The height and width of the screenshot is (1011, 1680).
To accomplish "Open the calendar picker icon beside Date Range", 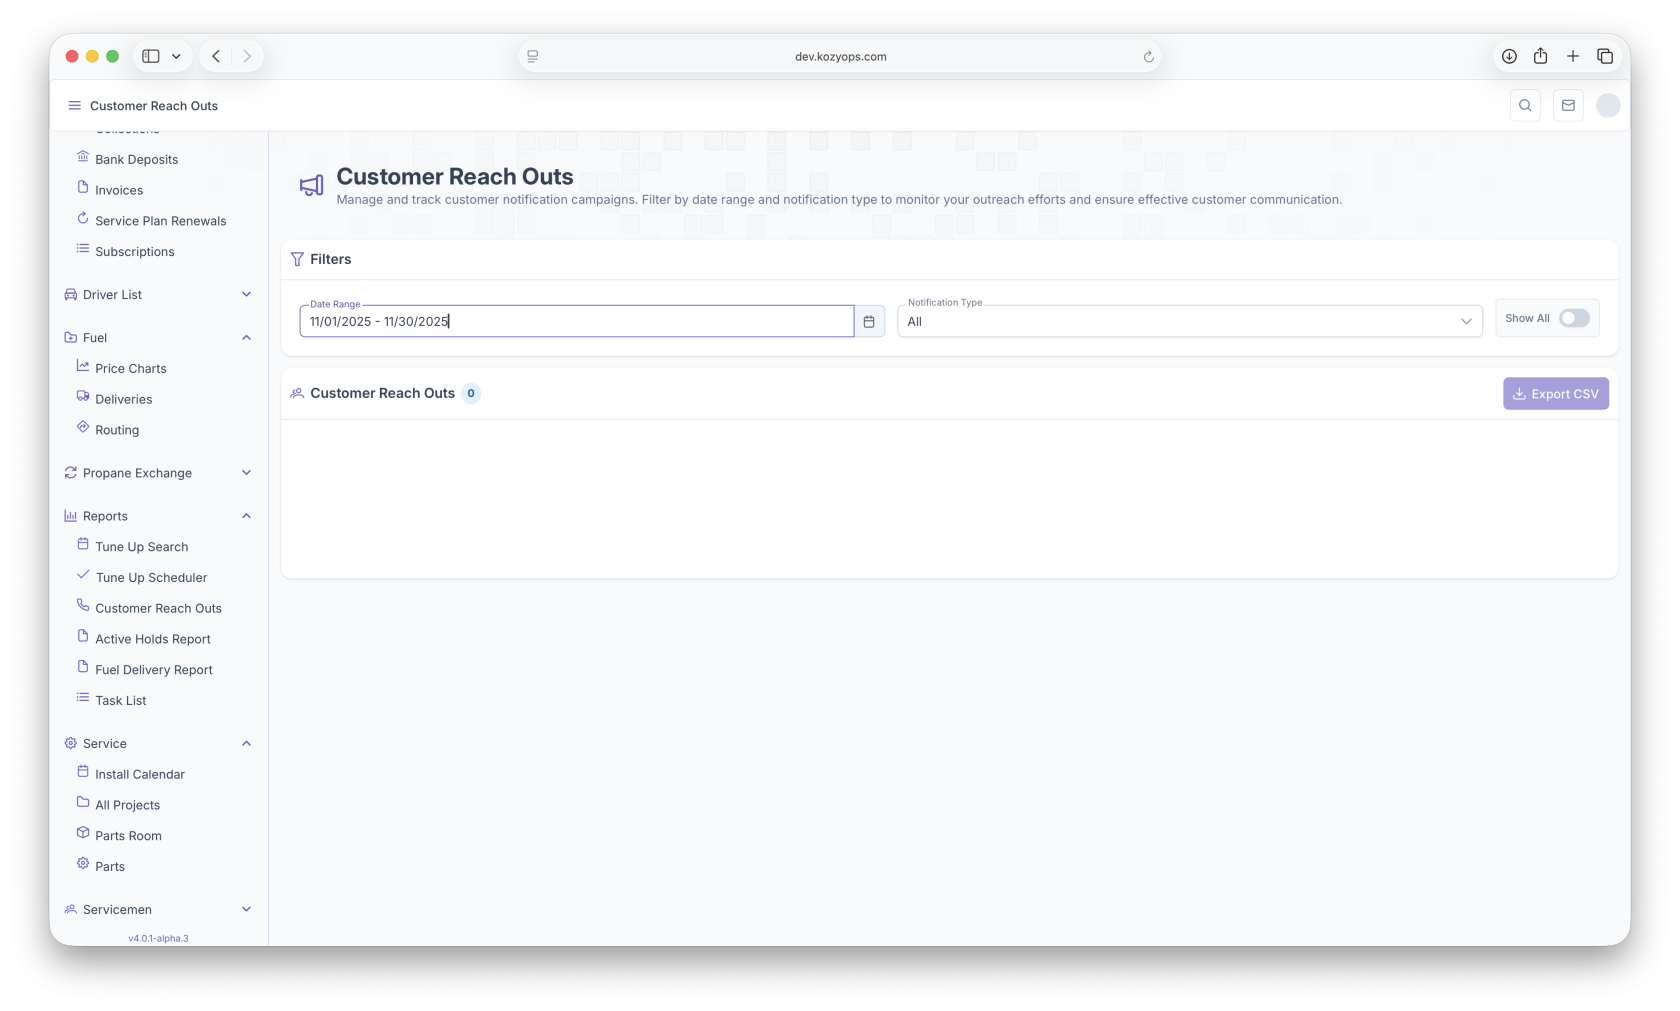I will click(869, 321).
